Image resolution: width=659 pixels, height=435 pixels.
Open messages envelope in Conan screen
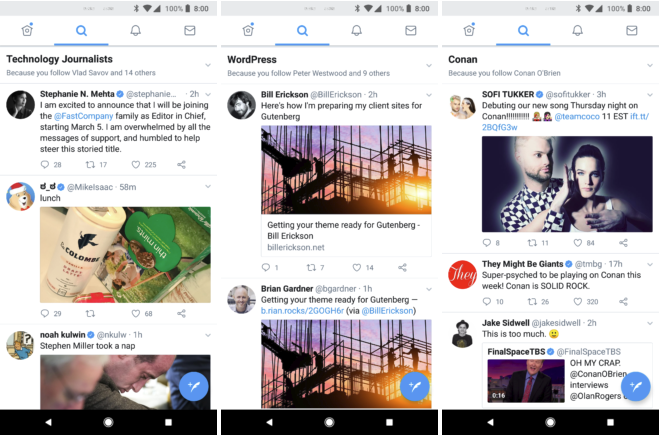tap(632, 30)
